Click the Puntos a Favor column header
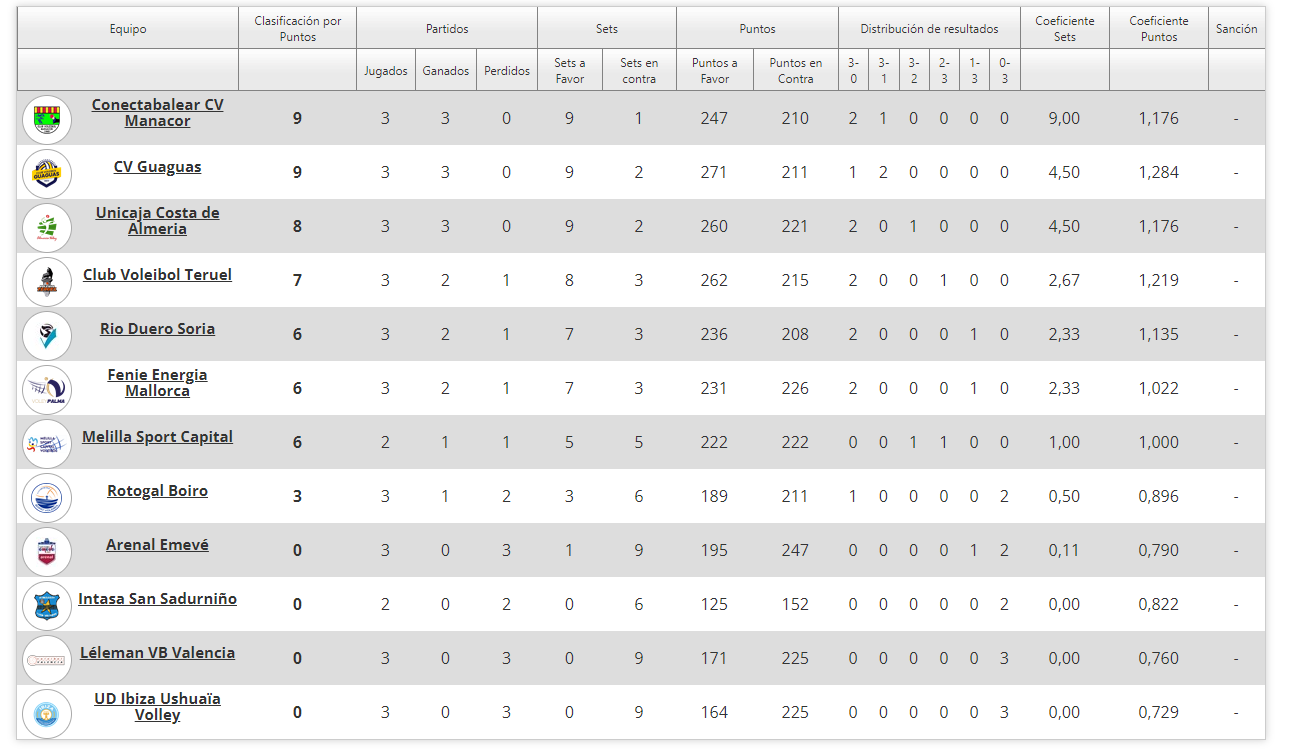1297x752 pixels. [x=715, y=71]
